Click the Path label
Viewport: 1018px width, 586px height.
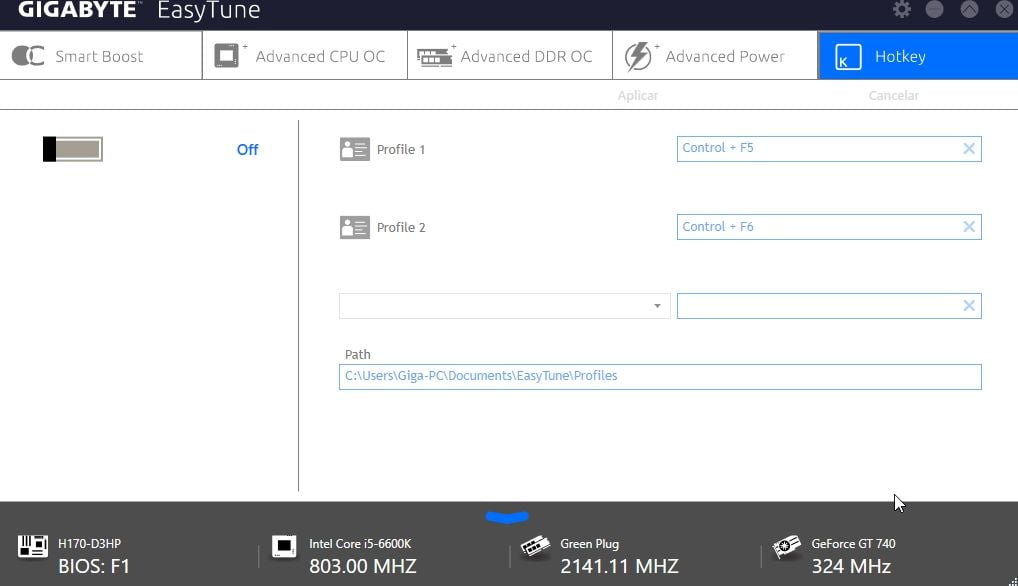358,354
